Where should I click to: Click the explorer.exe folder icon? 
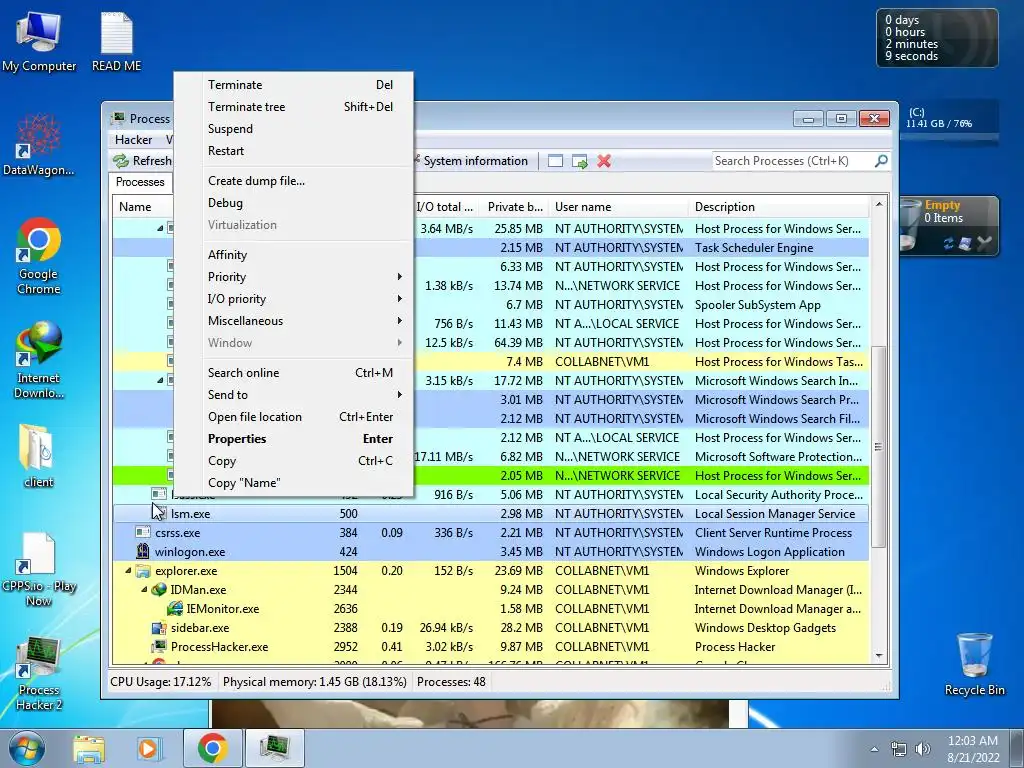click(143, 571)
